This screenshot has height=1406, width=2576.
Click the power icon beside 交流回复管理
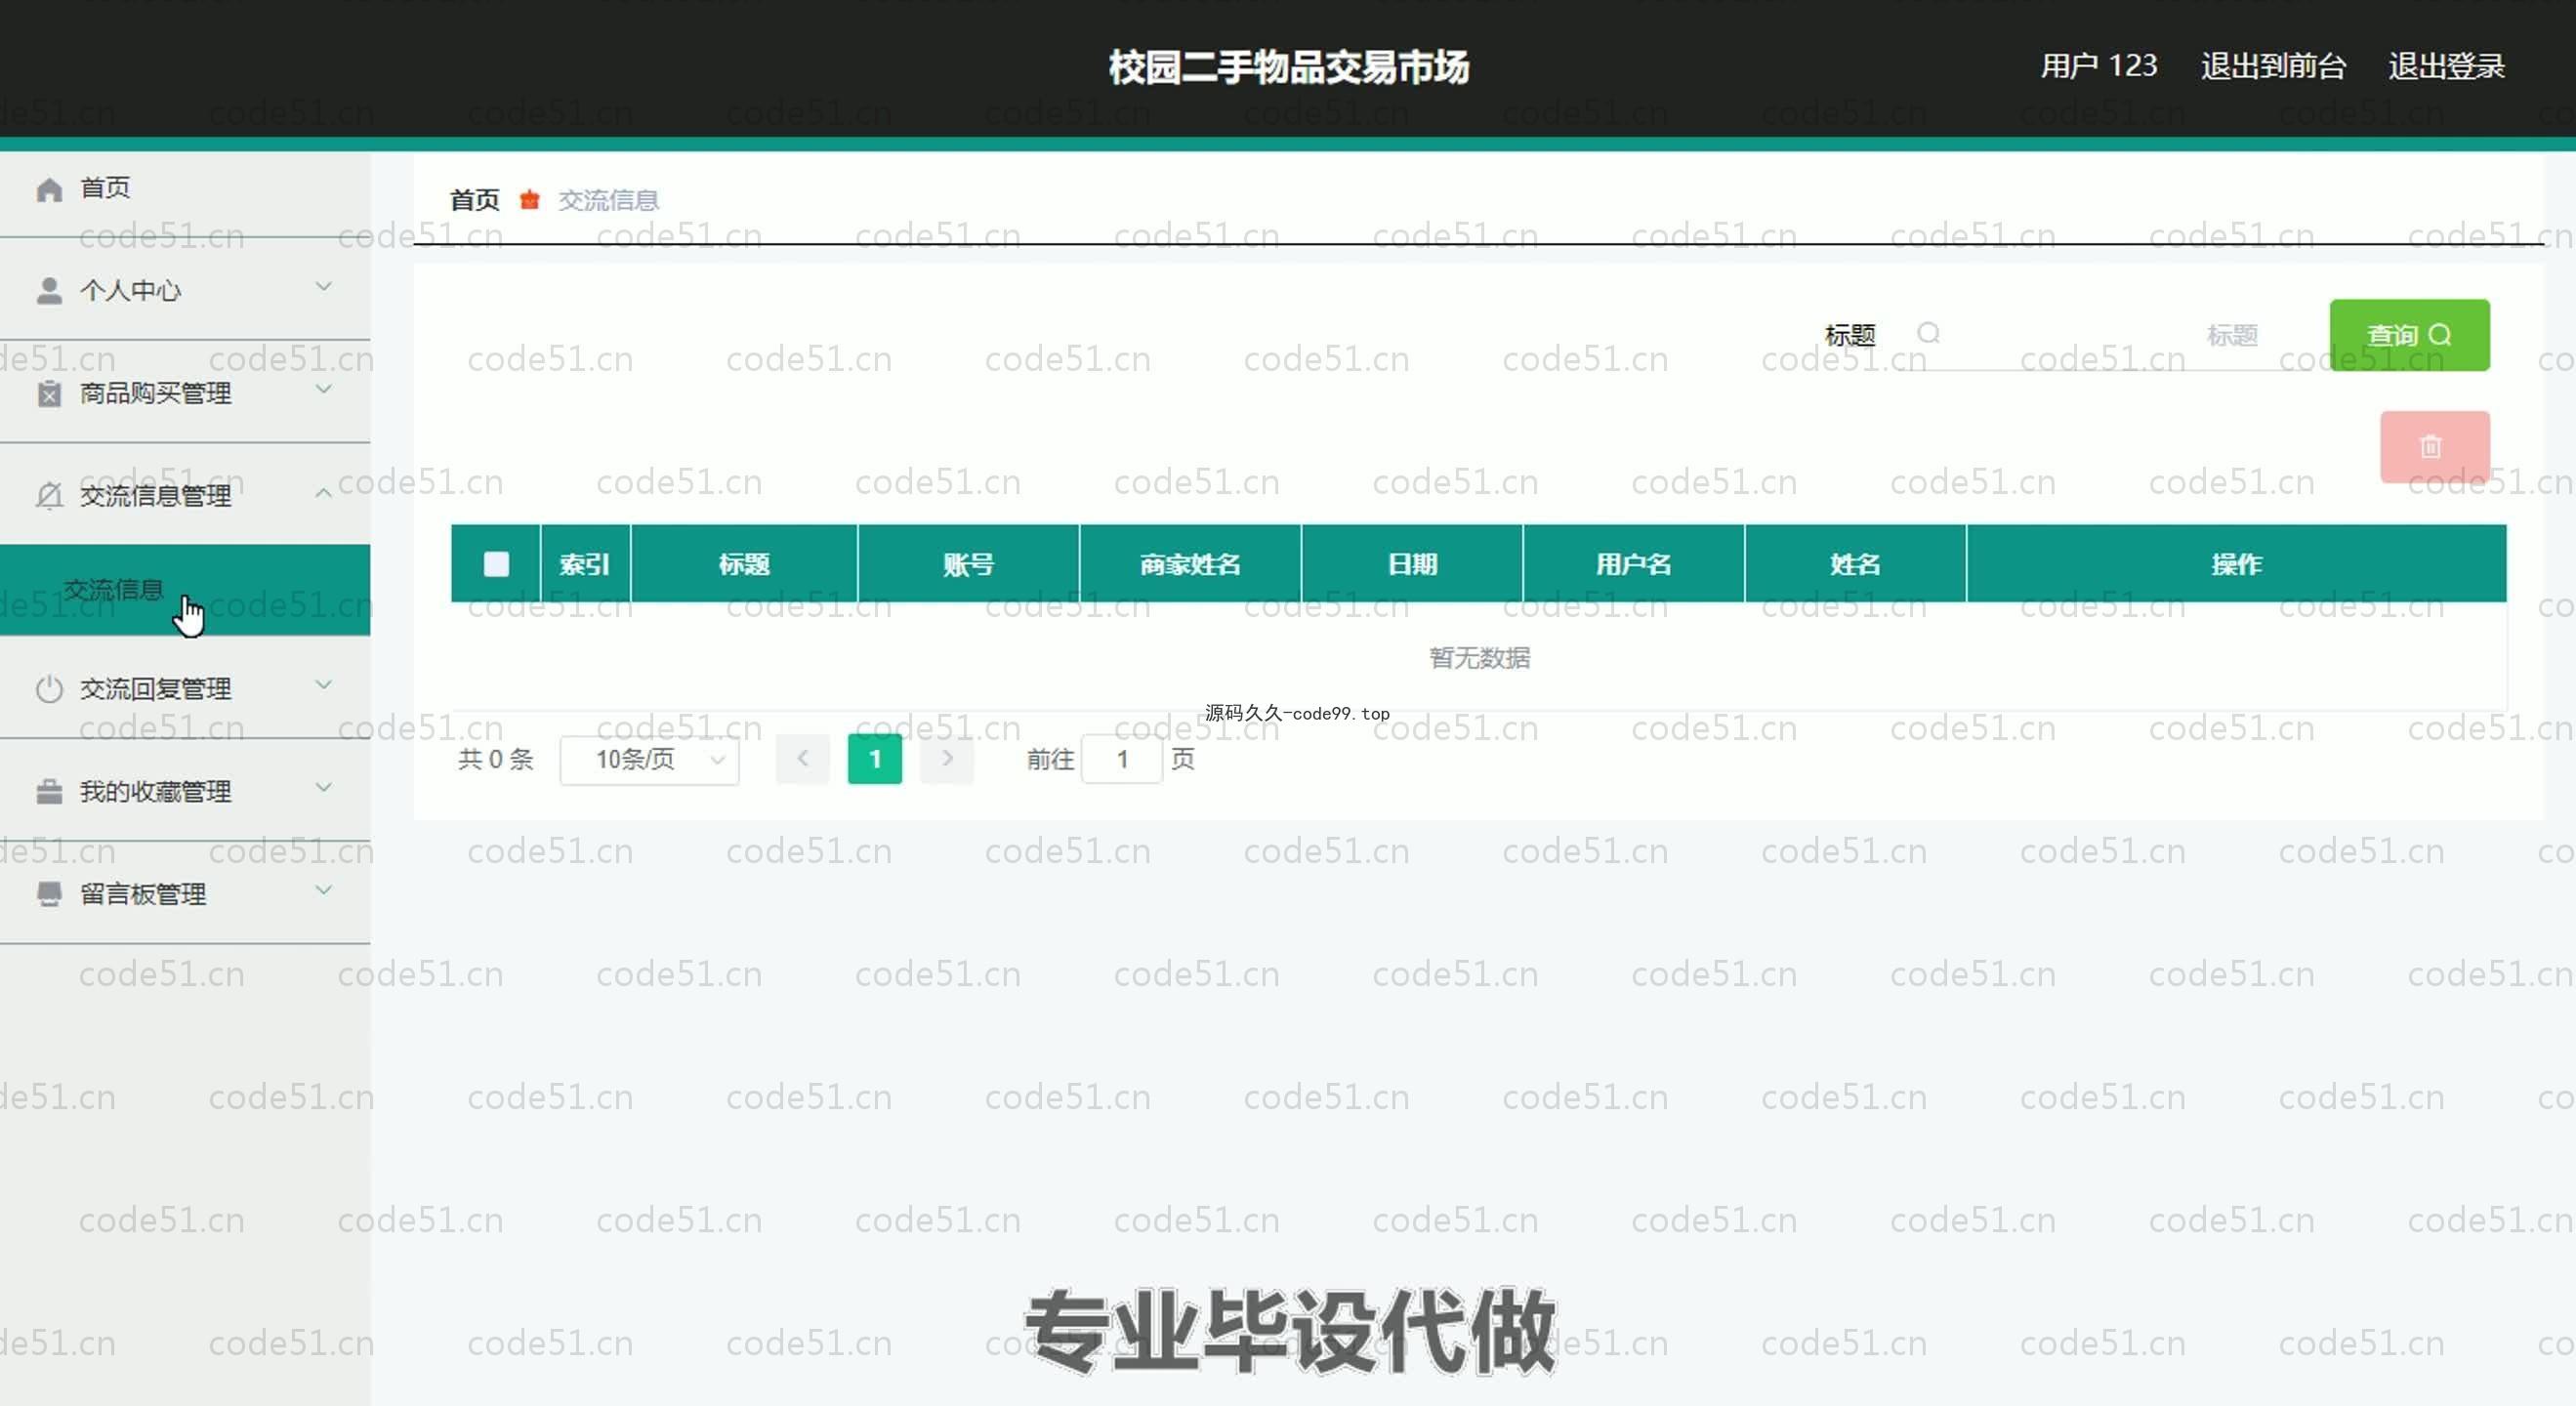point(49,689)
